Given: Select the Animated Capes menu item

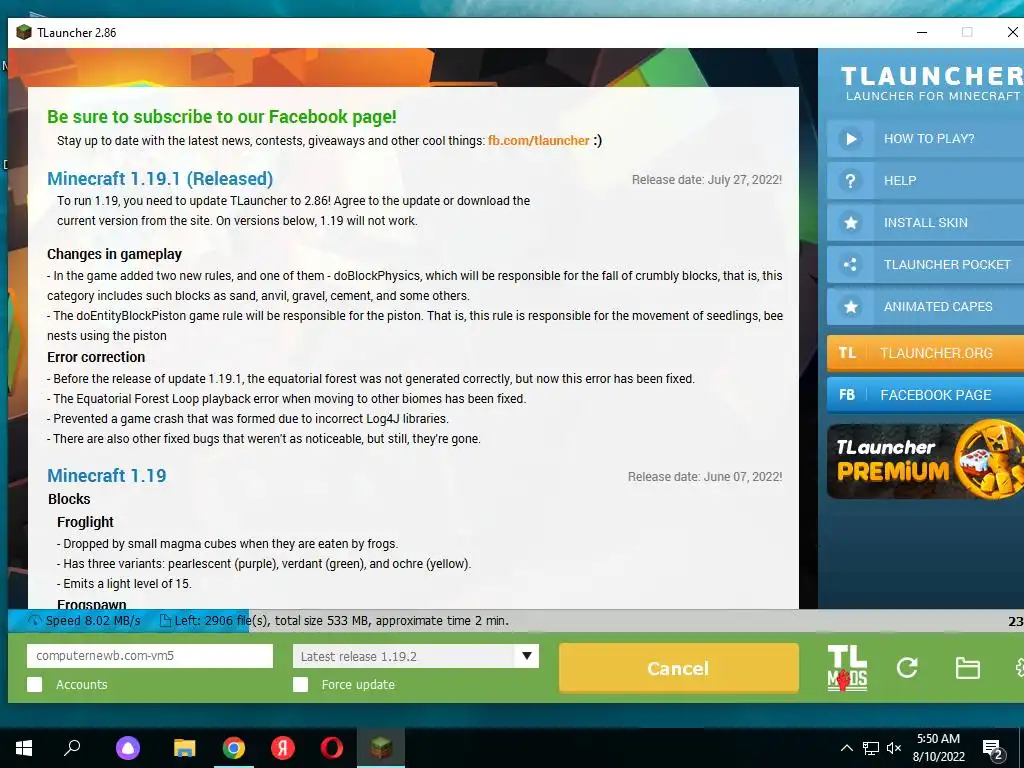Looking at the screenshot, I should click(925, 306).
